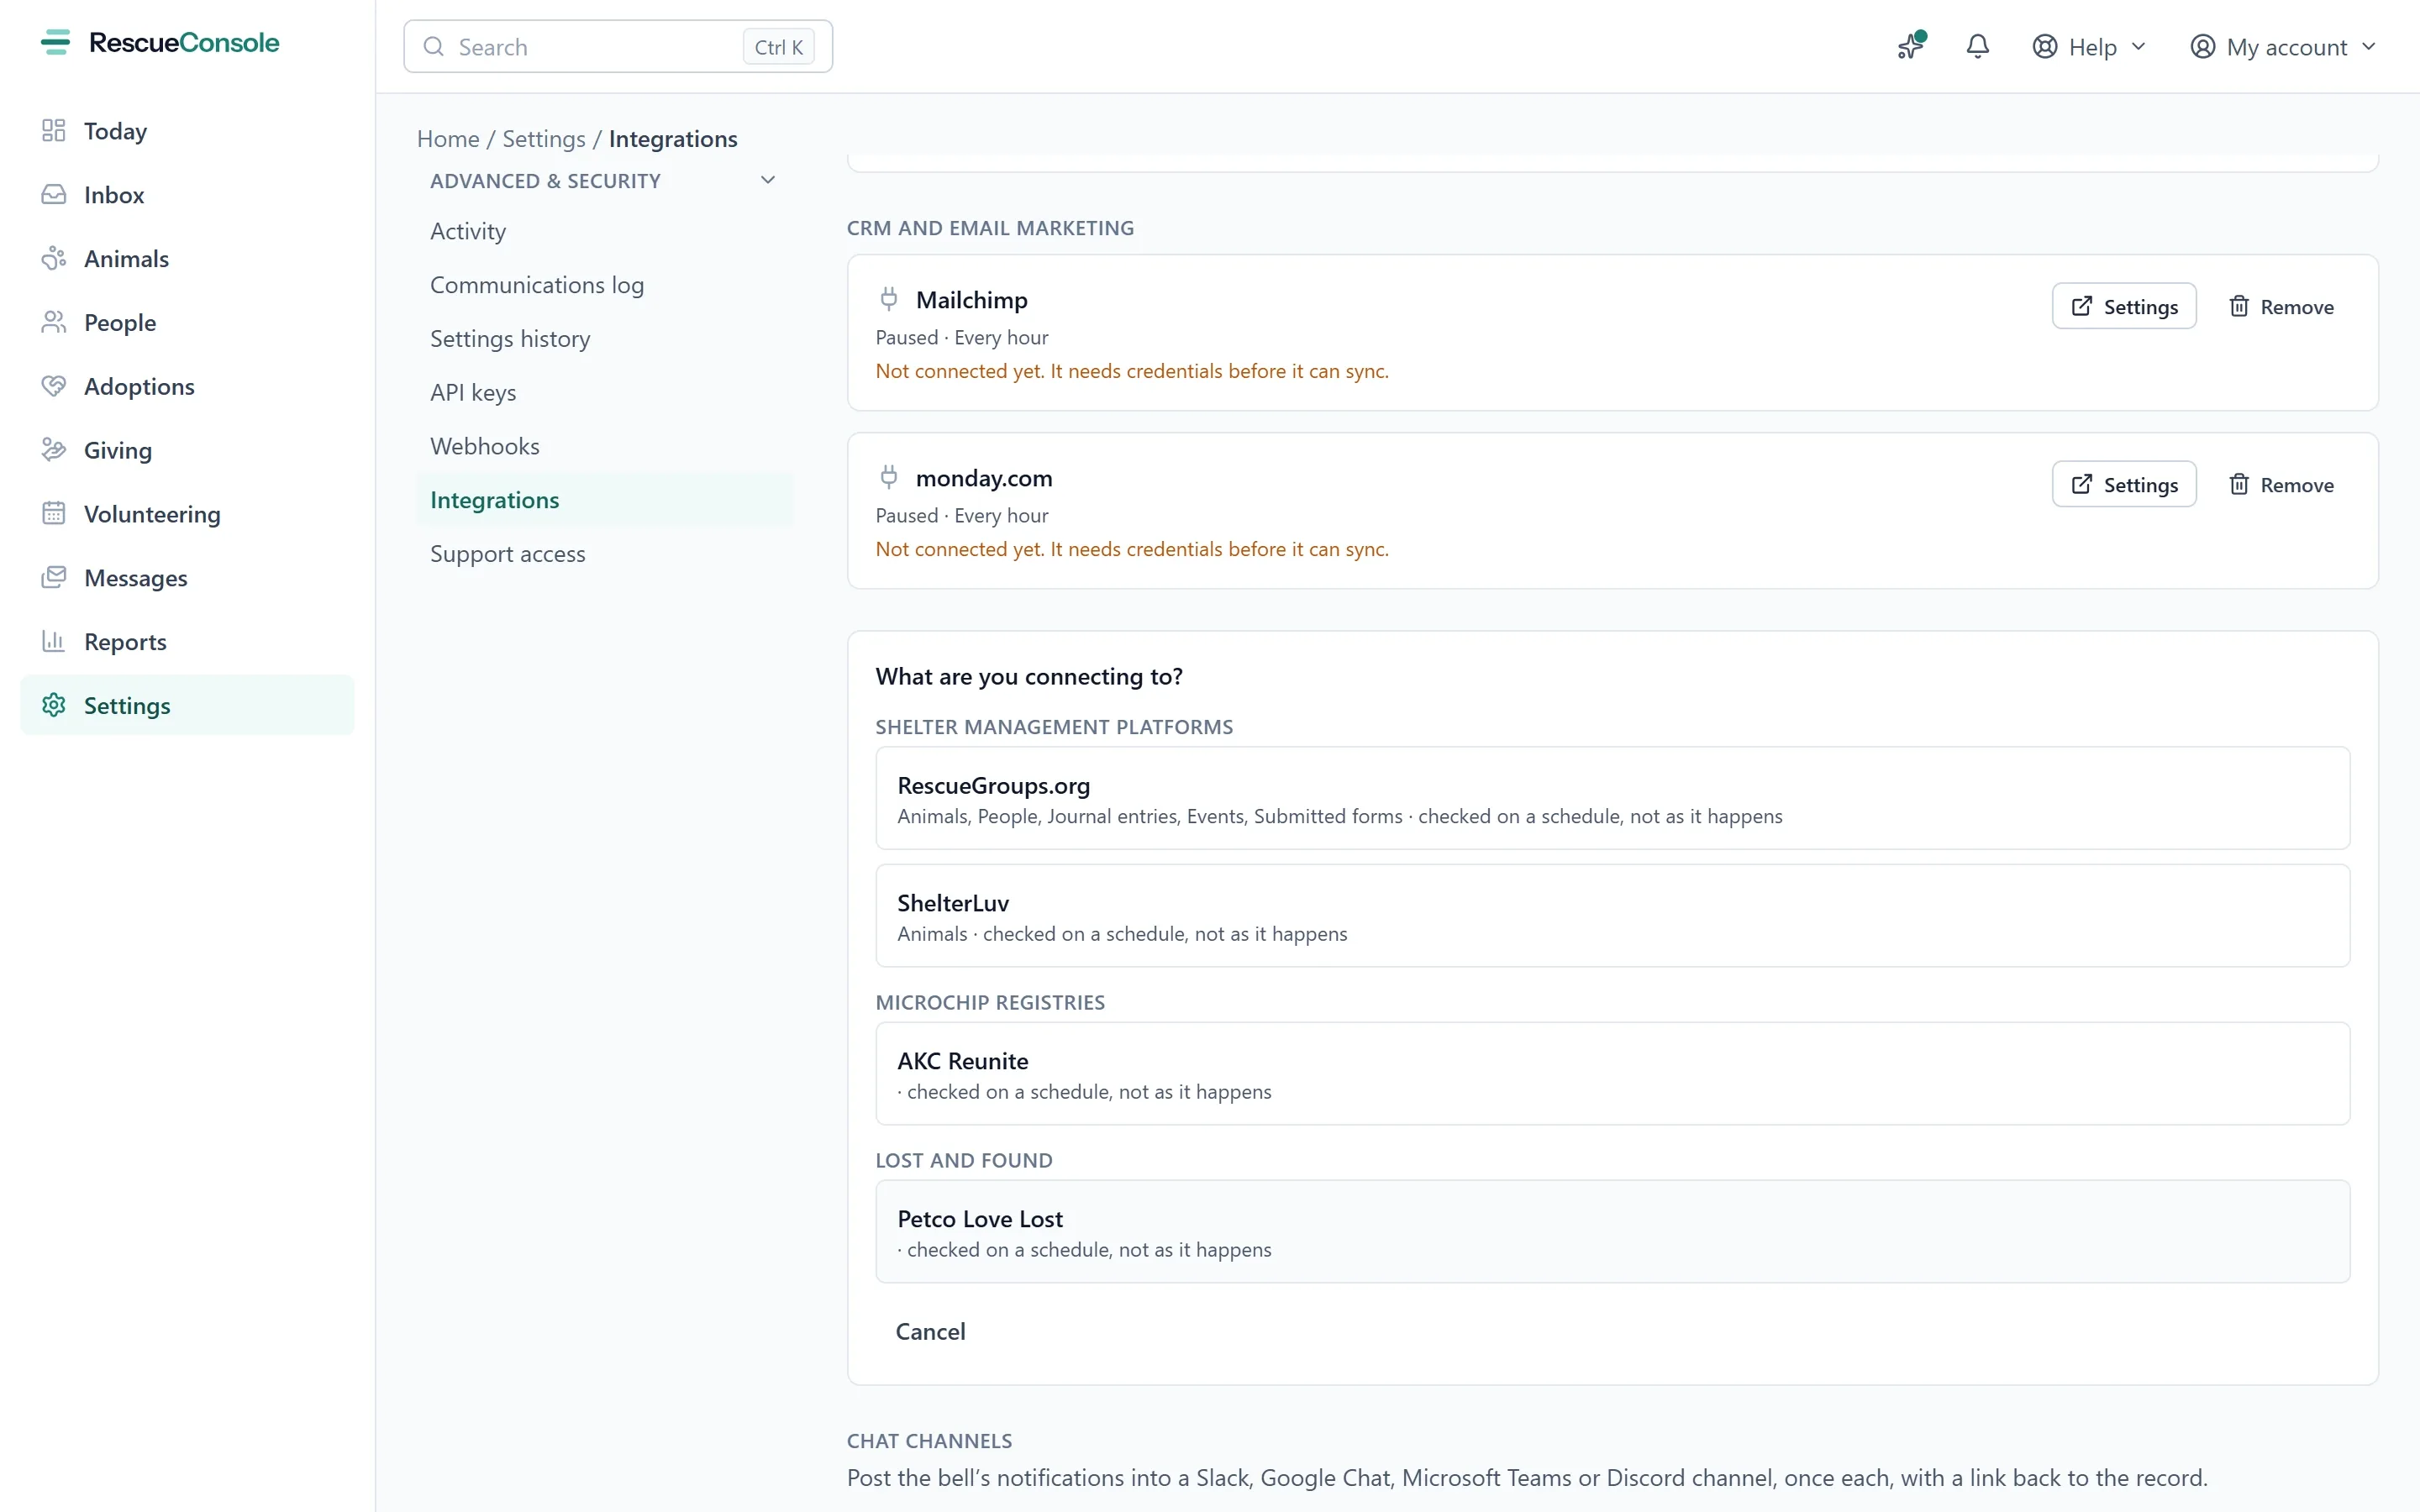Open Mailchimp Settings button
Image resolution: width=2420 pixels, height=1512 pixels.
pos(2124,306)
